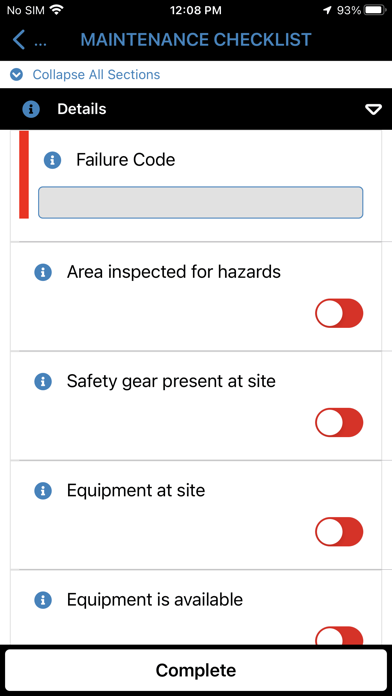
Task: Toggle Equipment at site switch
Action: point(339,532)
